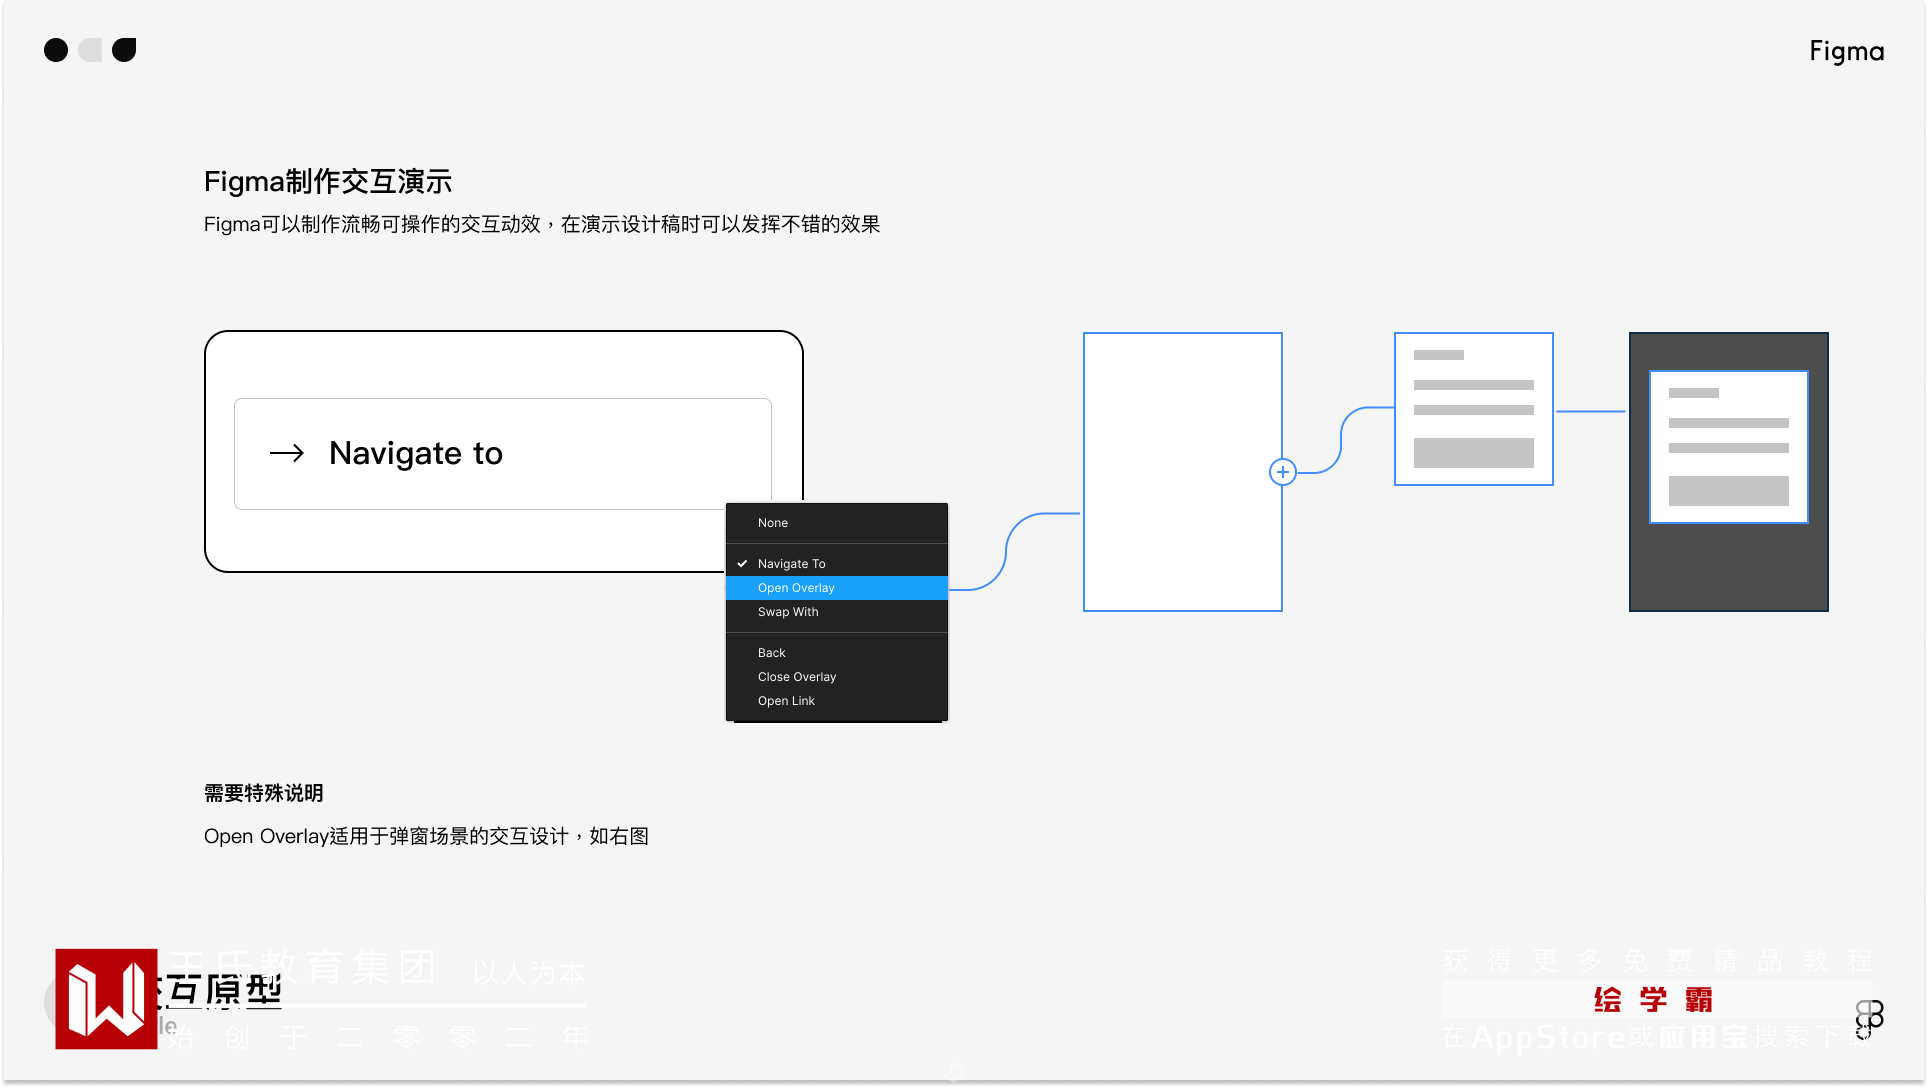This screenshot has height=1088, width=1928.
Task: Click the Figma text top-right
Action: point(1846,51)
